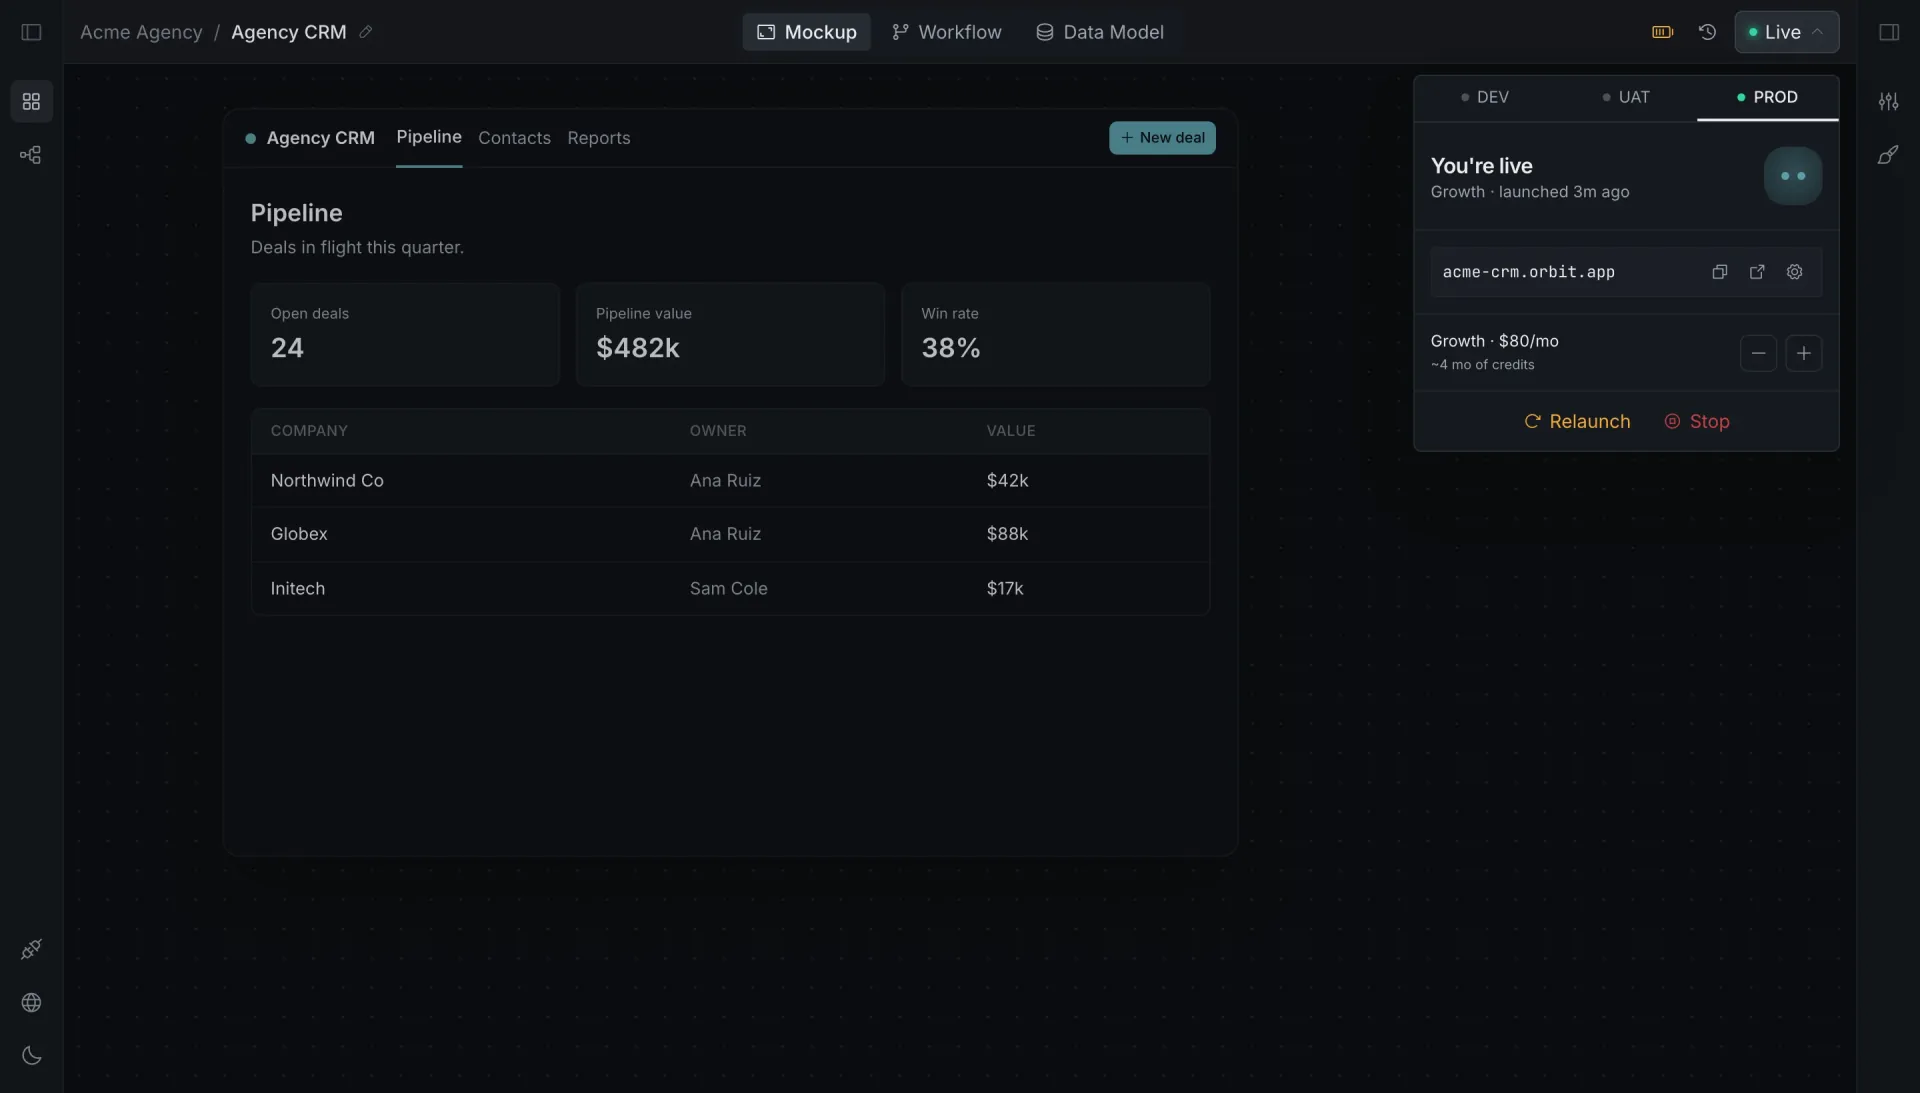
Task: Open the apps grid icon in sidebar
Action: (31, 101)
